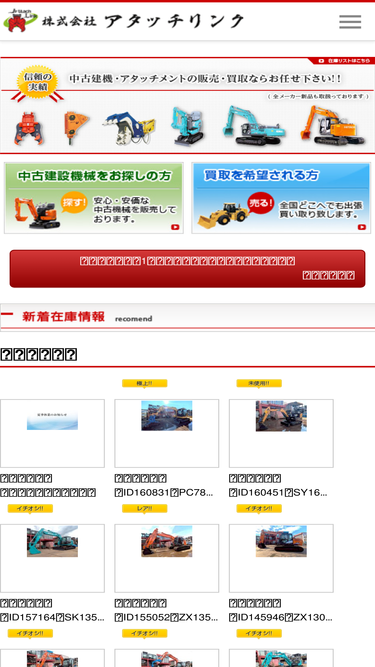Click the レア!! yellow badge
This screenshot has width=375, height=667.
click(x=145, y=508)
